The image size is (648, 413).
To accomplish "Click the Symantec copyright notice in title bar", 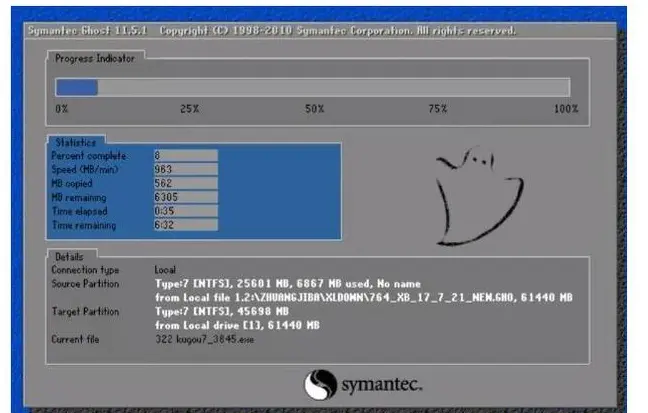I will coord(338,31).
